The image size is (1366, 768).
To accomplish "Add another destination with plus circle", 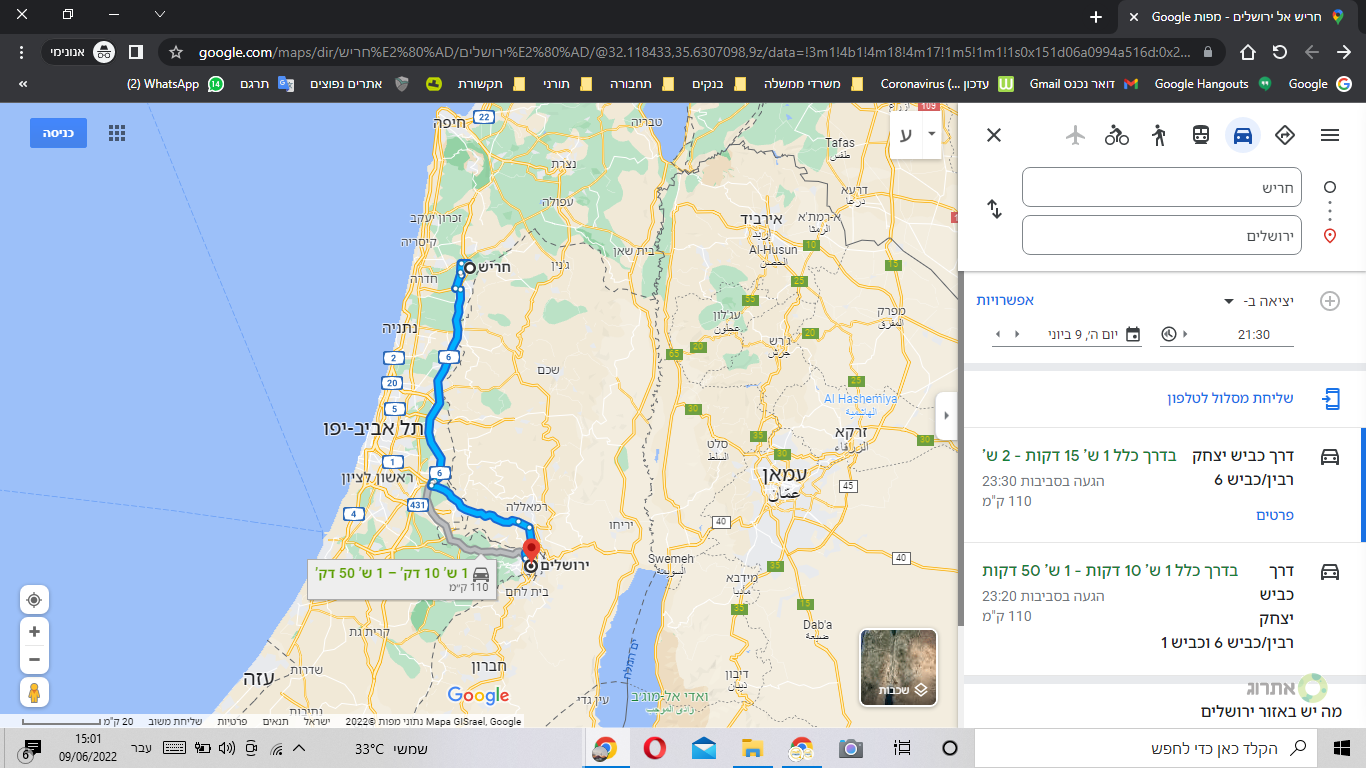I will pos(1330,301).
